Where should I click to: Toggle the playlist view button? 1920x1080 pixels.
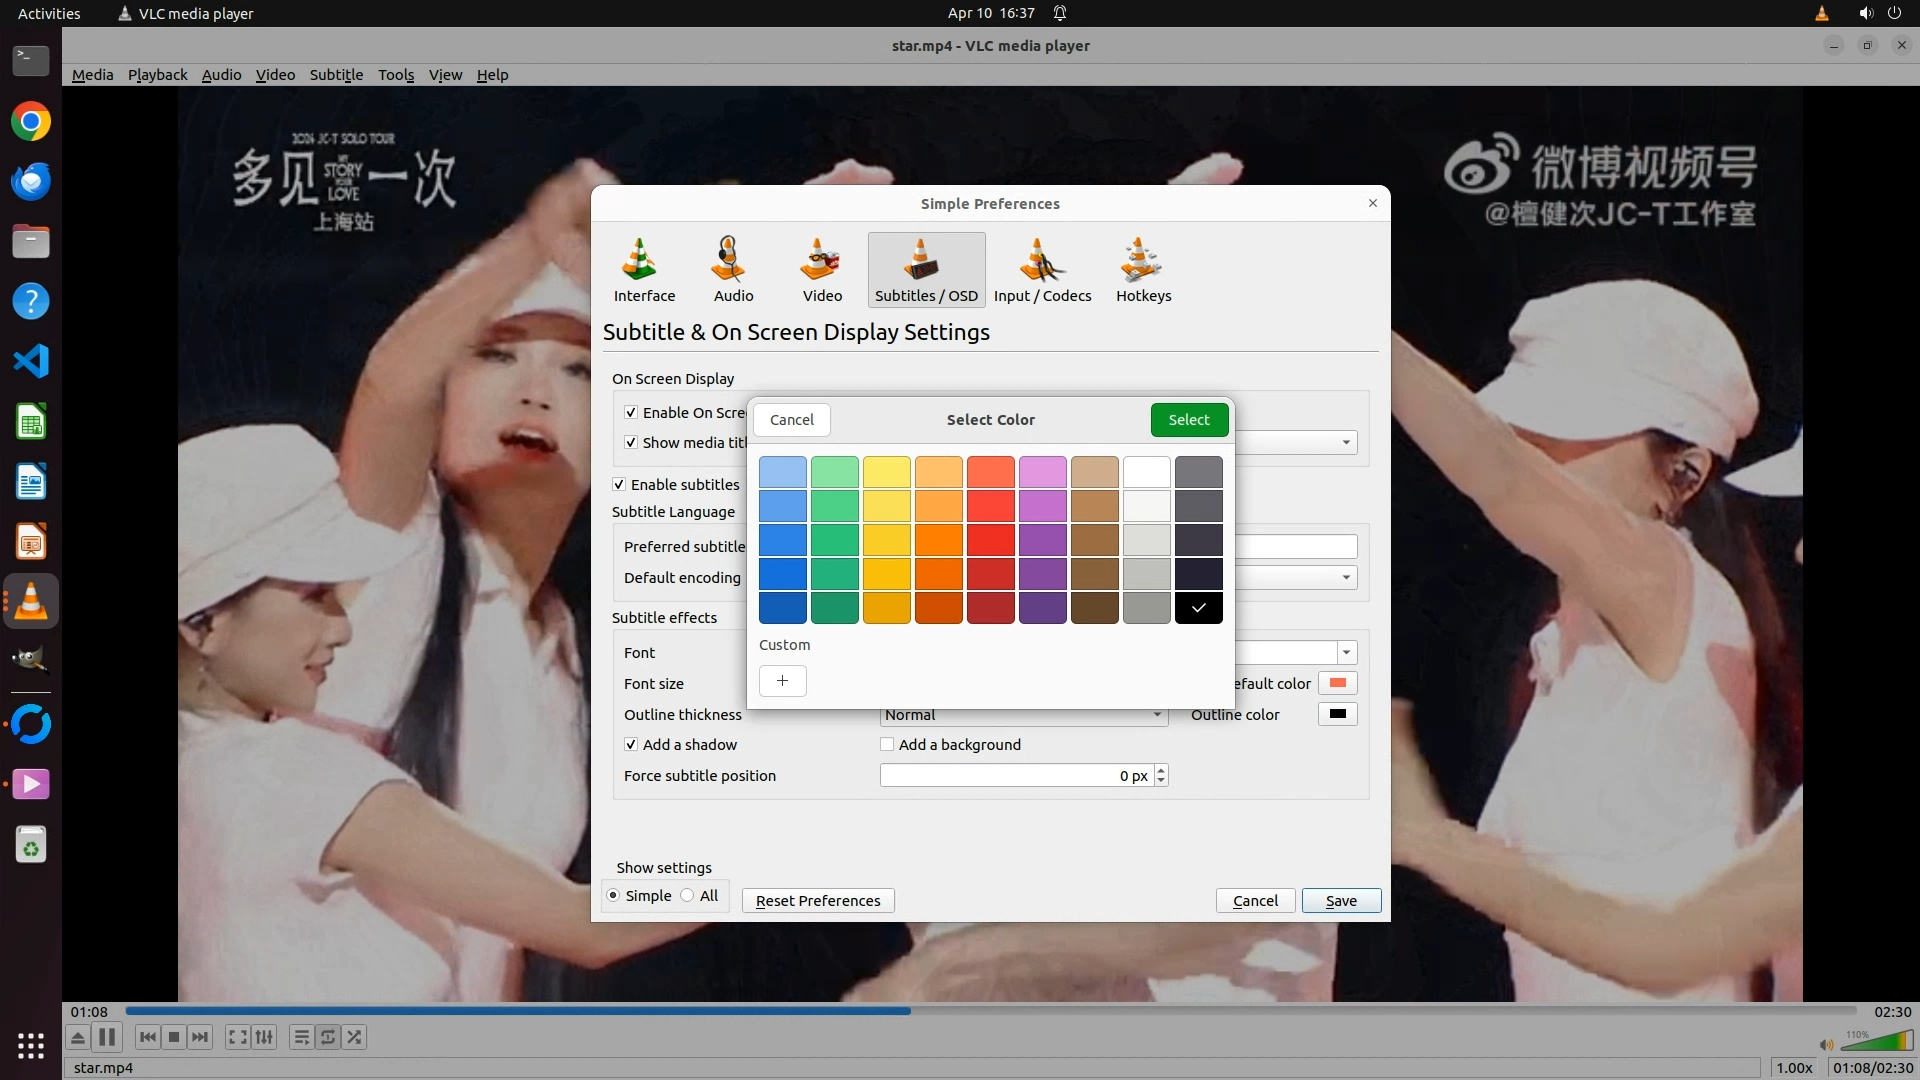point(301,1037)
